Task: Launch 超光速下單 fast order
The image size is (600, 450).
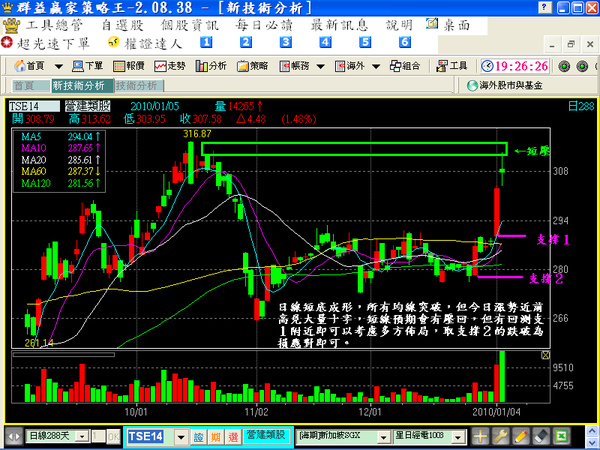Action: 46,43
